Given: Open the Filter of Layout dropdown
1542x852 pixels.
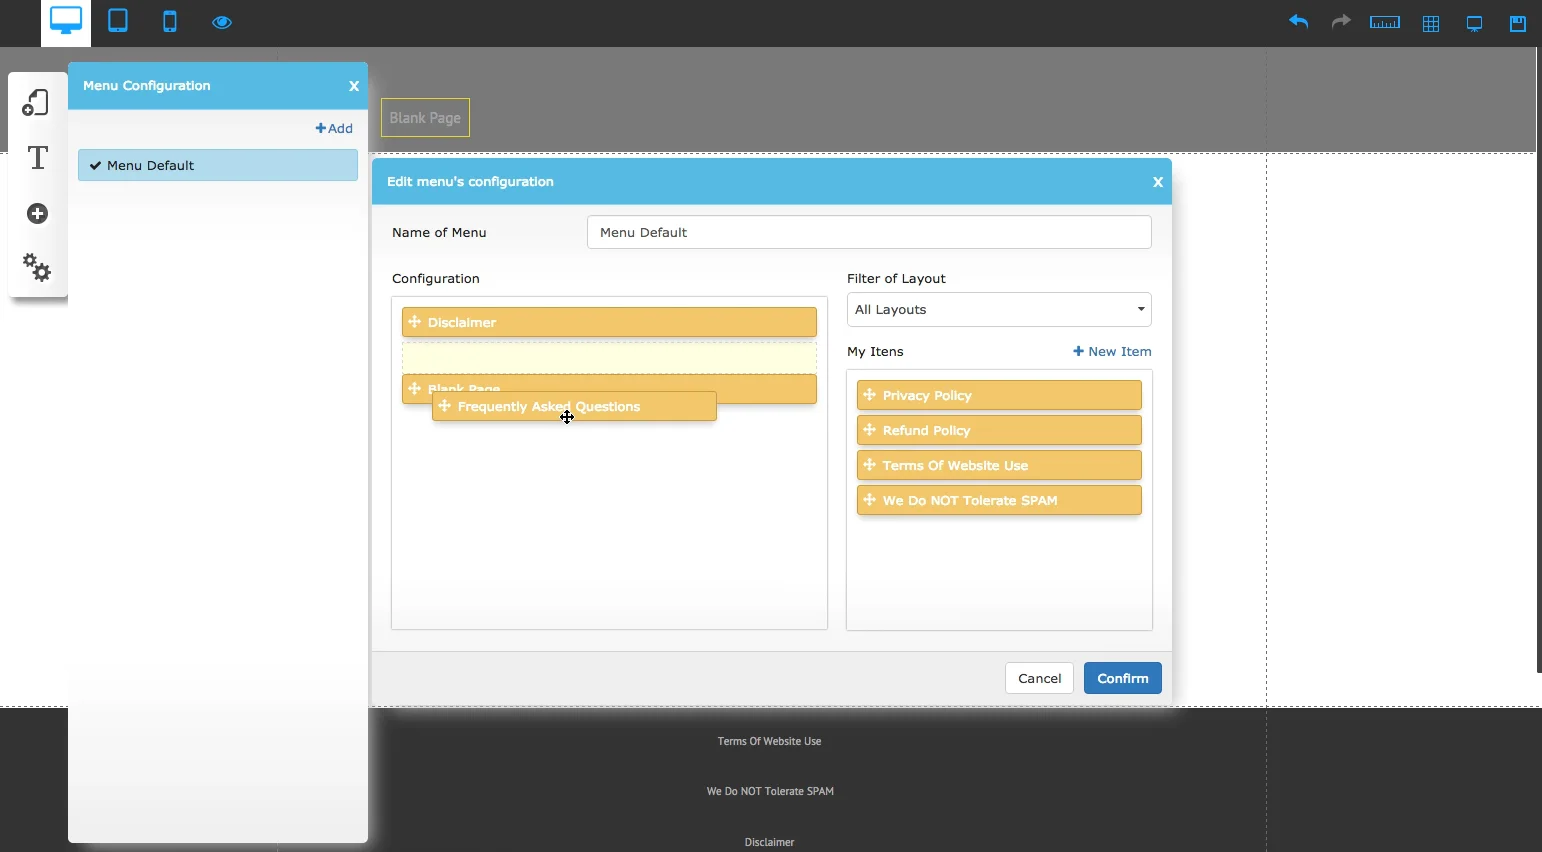Looking at the screenshot, I should tap(999, 310).
